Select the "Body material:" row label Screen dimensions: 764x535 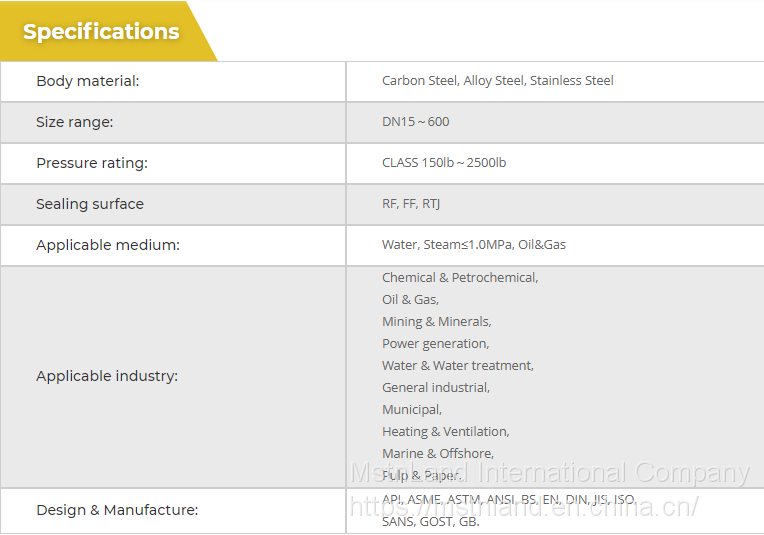click(x=88, y=81)
